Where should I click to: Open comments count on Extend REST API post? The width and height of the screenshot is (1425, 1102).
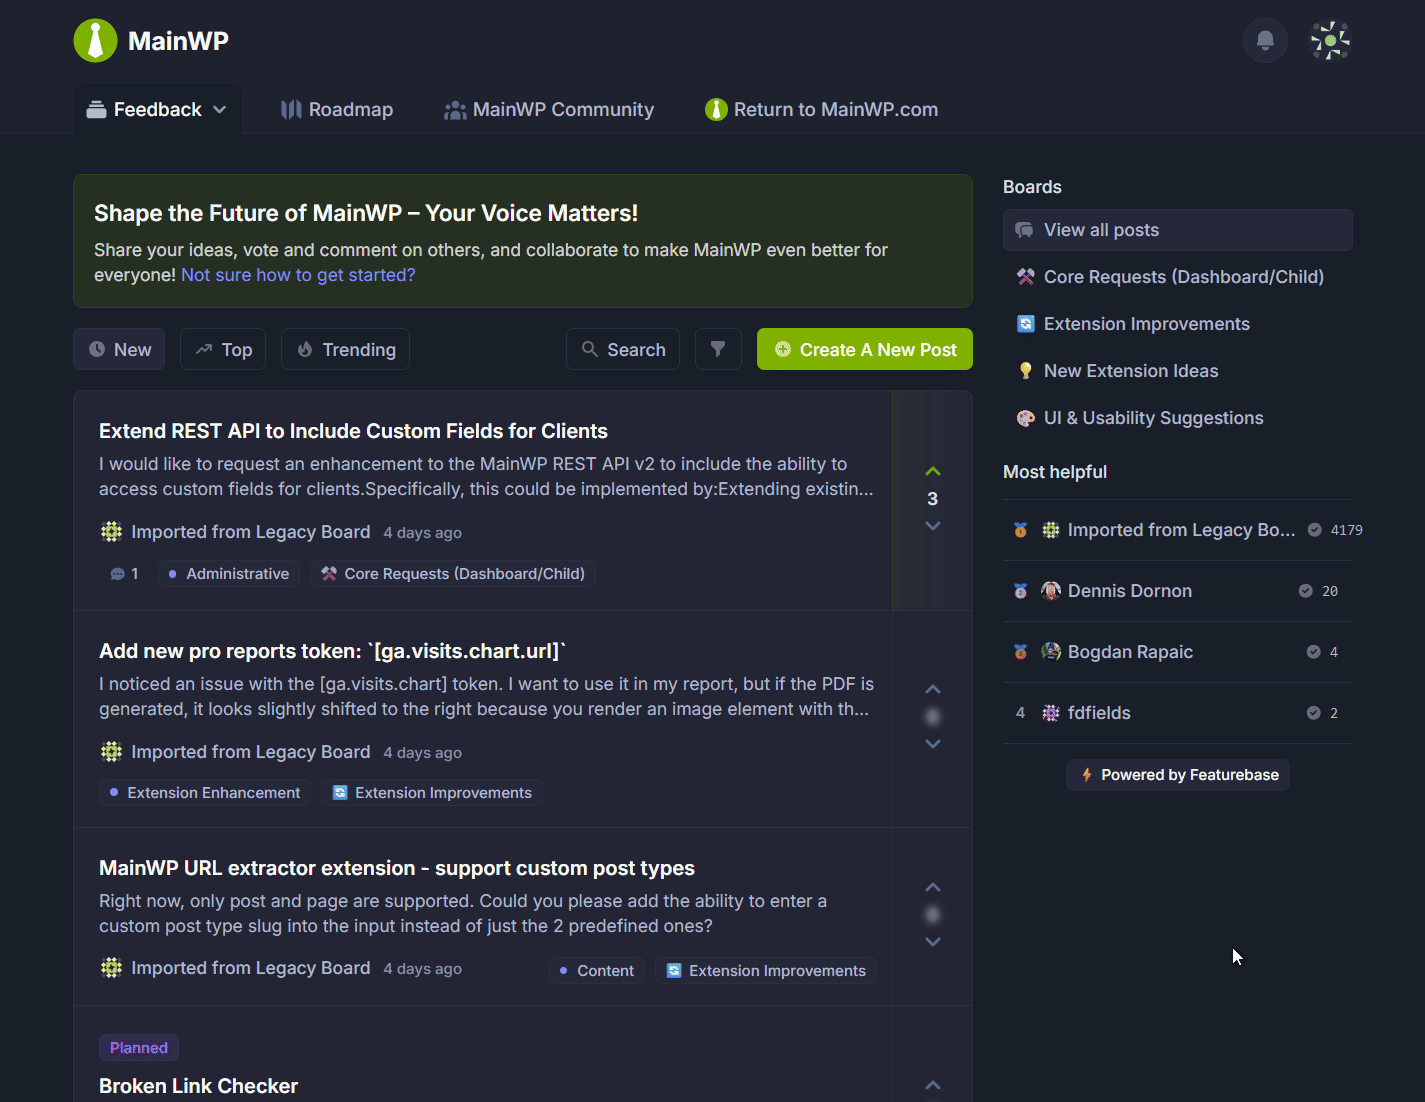pos(124,574)
